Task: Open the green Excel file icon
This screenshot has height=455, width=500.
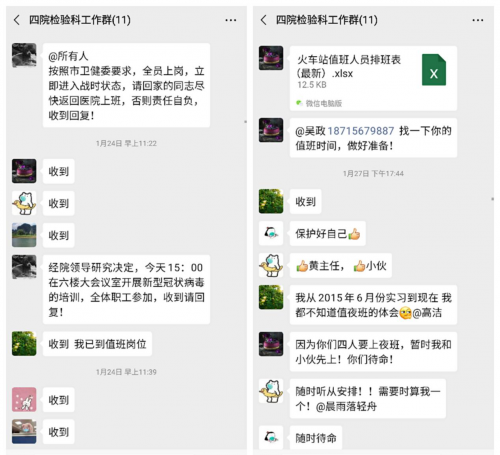Action: pyautogui.click(x=434, y=70)
